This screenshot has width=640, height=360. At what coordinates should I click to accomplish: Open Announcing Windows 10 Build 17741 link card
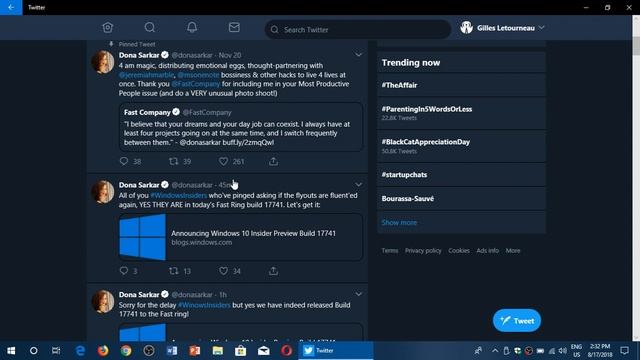(241, 237)
